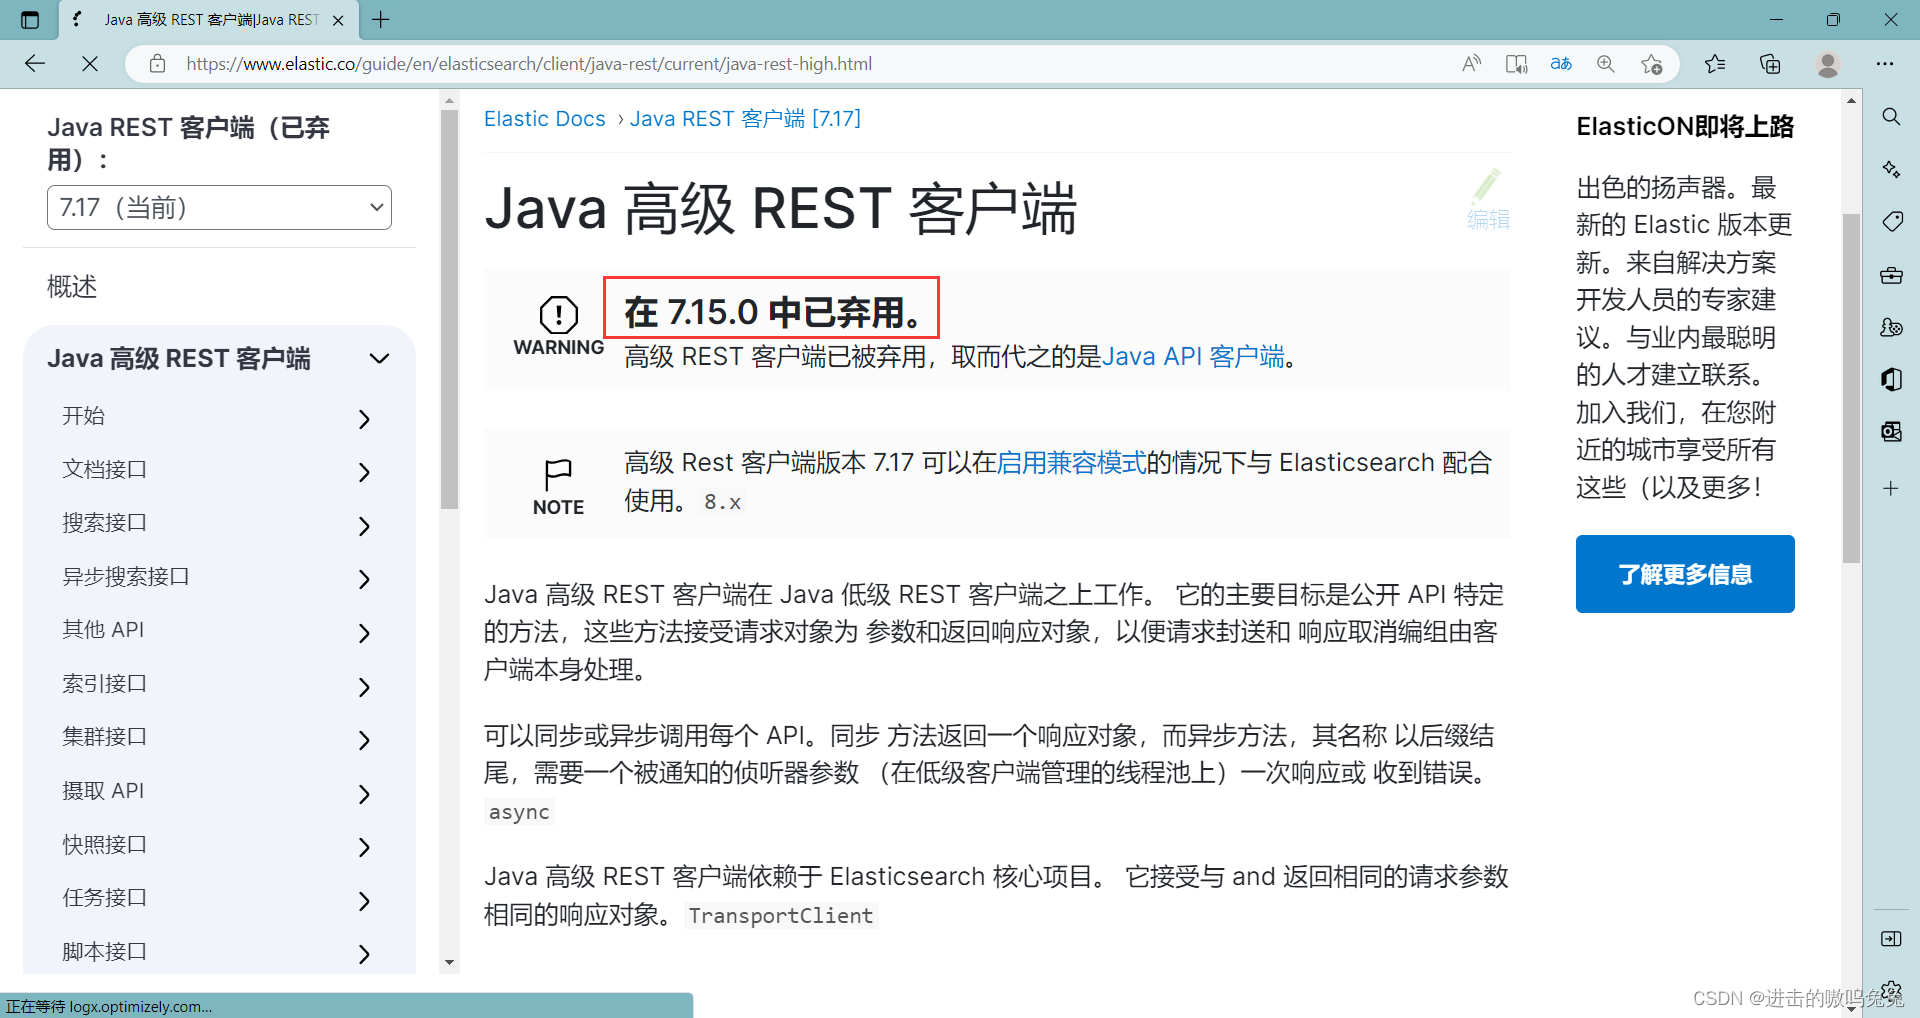1920x1018 pixels.
Task: Add this page to favorites
Action: (x=1651, y=64)
